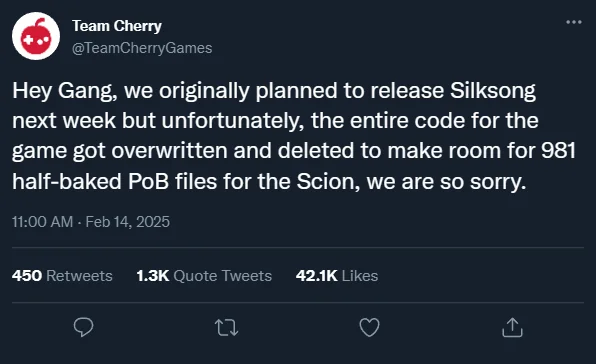Screen dimensions: 596x364
Task: Like the tweet with the heart icon
Action: click(369, 328)
